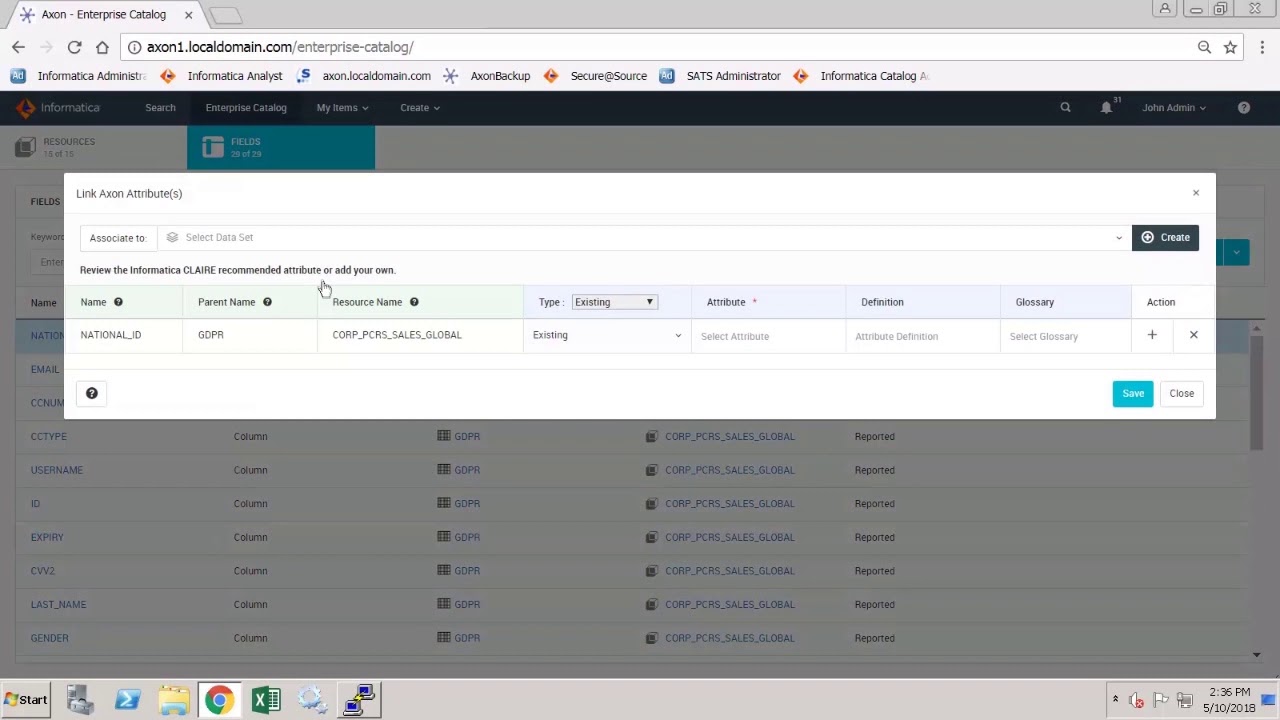Go back in browser
The image size is (1280, 720).
18,47
